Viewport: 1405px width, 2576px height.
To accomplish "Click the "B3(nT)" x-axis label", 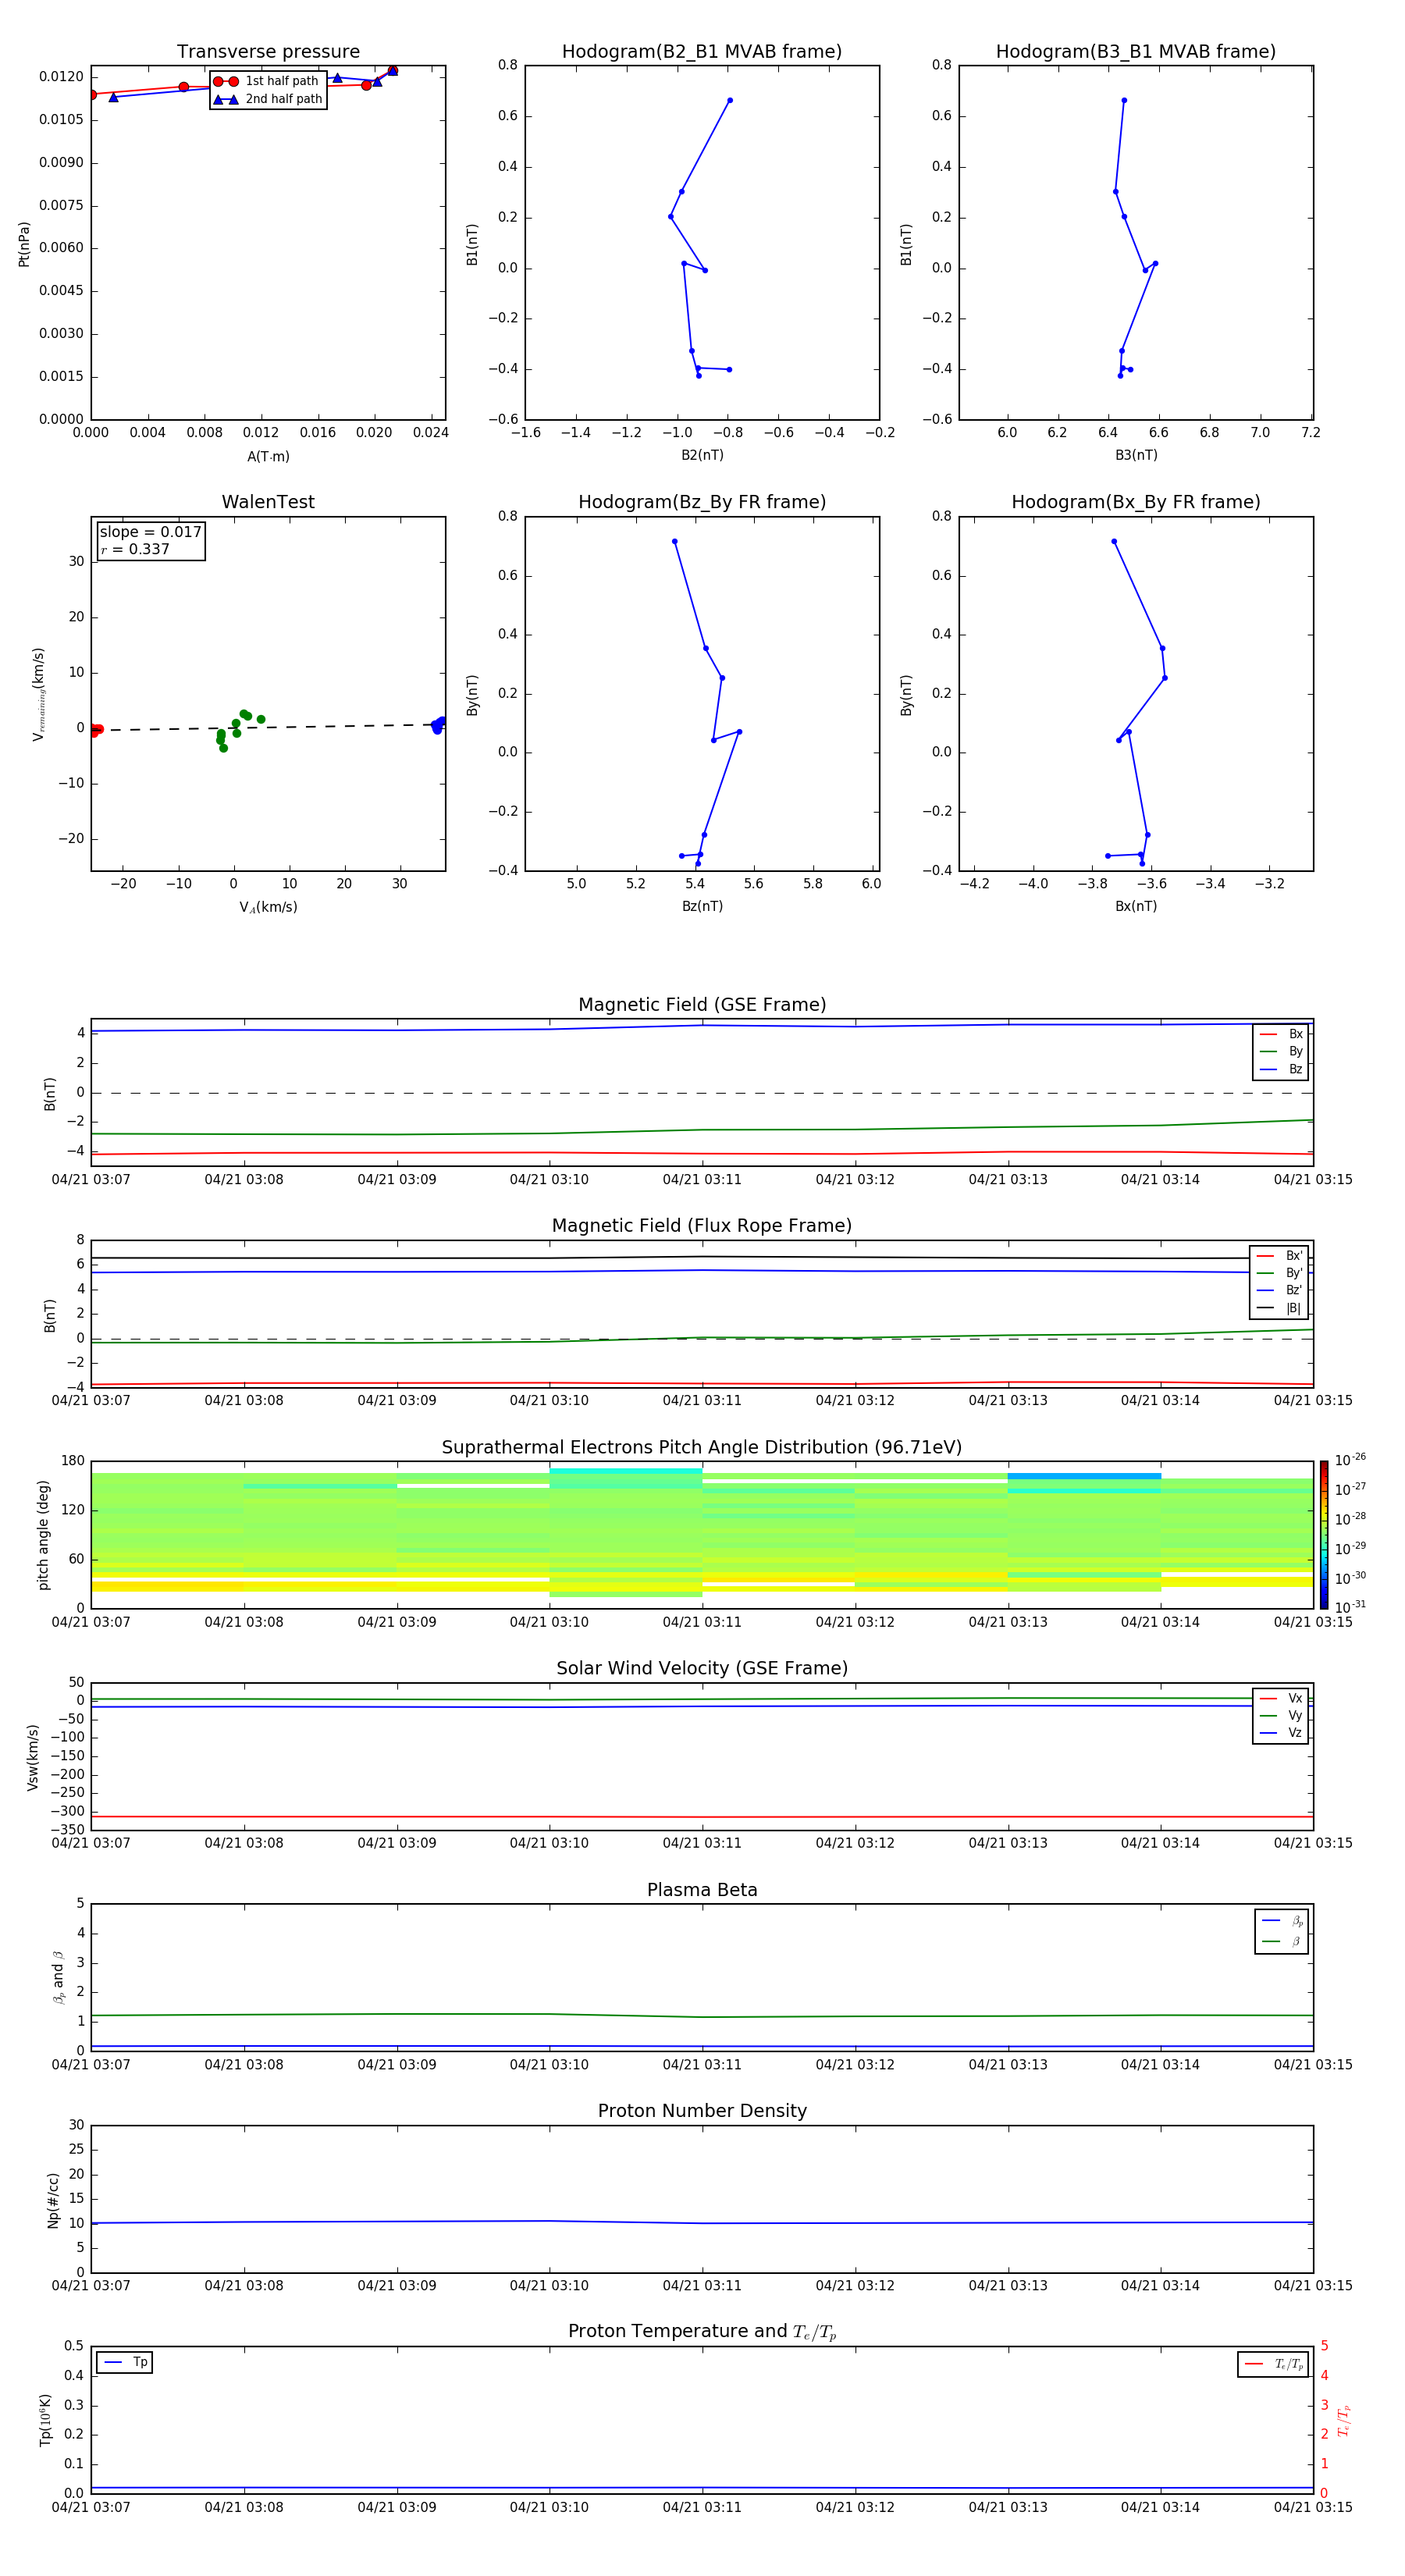I will pos(1136,455).
